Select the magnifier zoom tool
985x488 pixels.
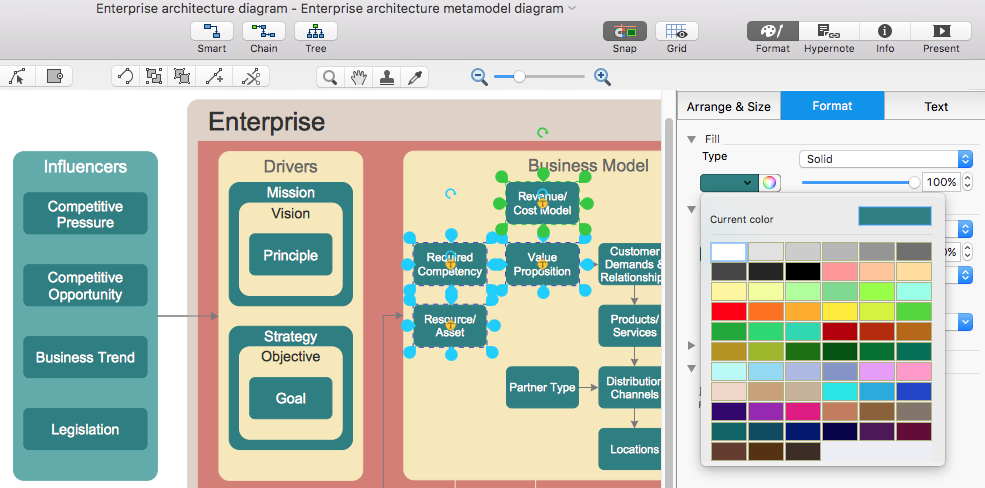329,77
